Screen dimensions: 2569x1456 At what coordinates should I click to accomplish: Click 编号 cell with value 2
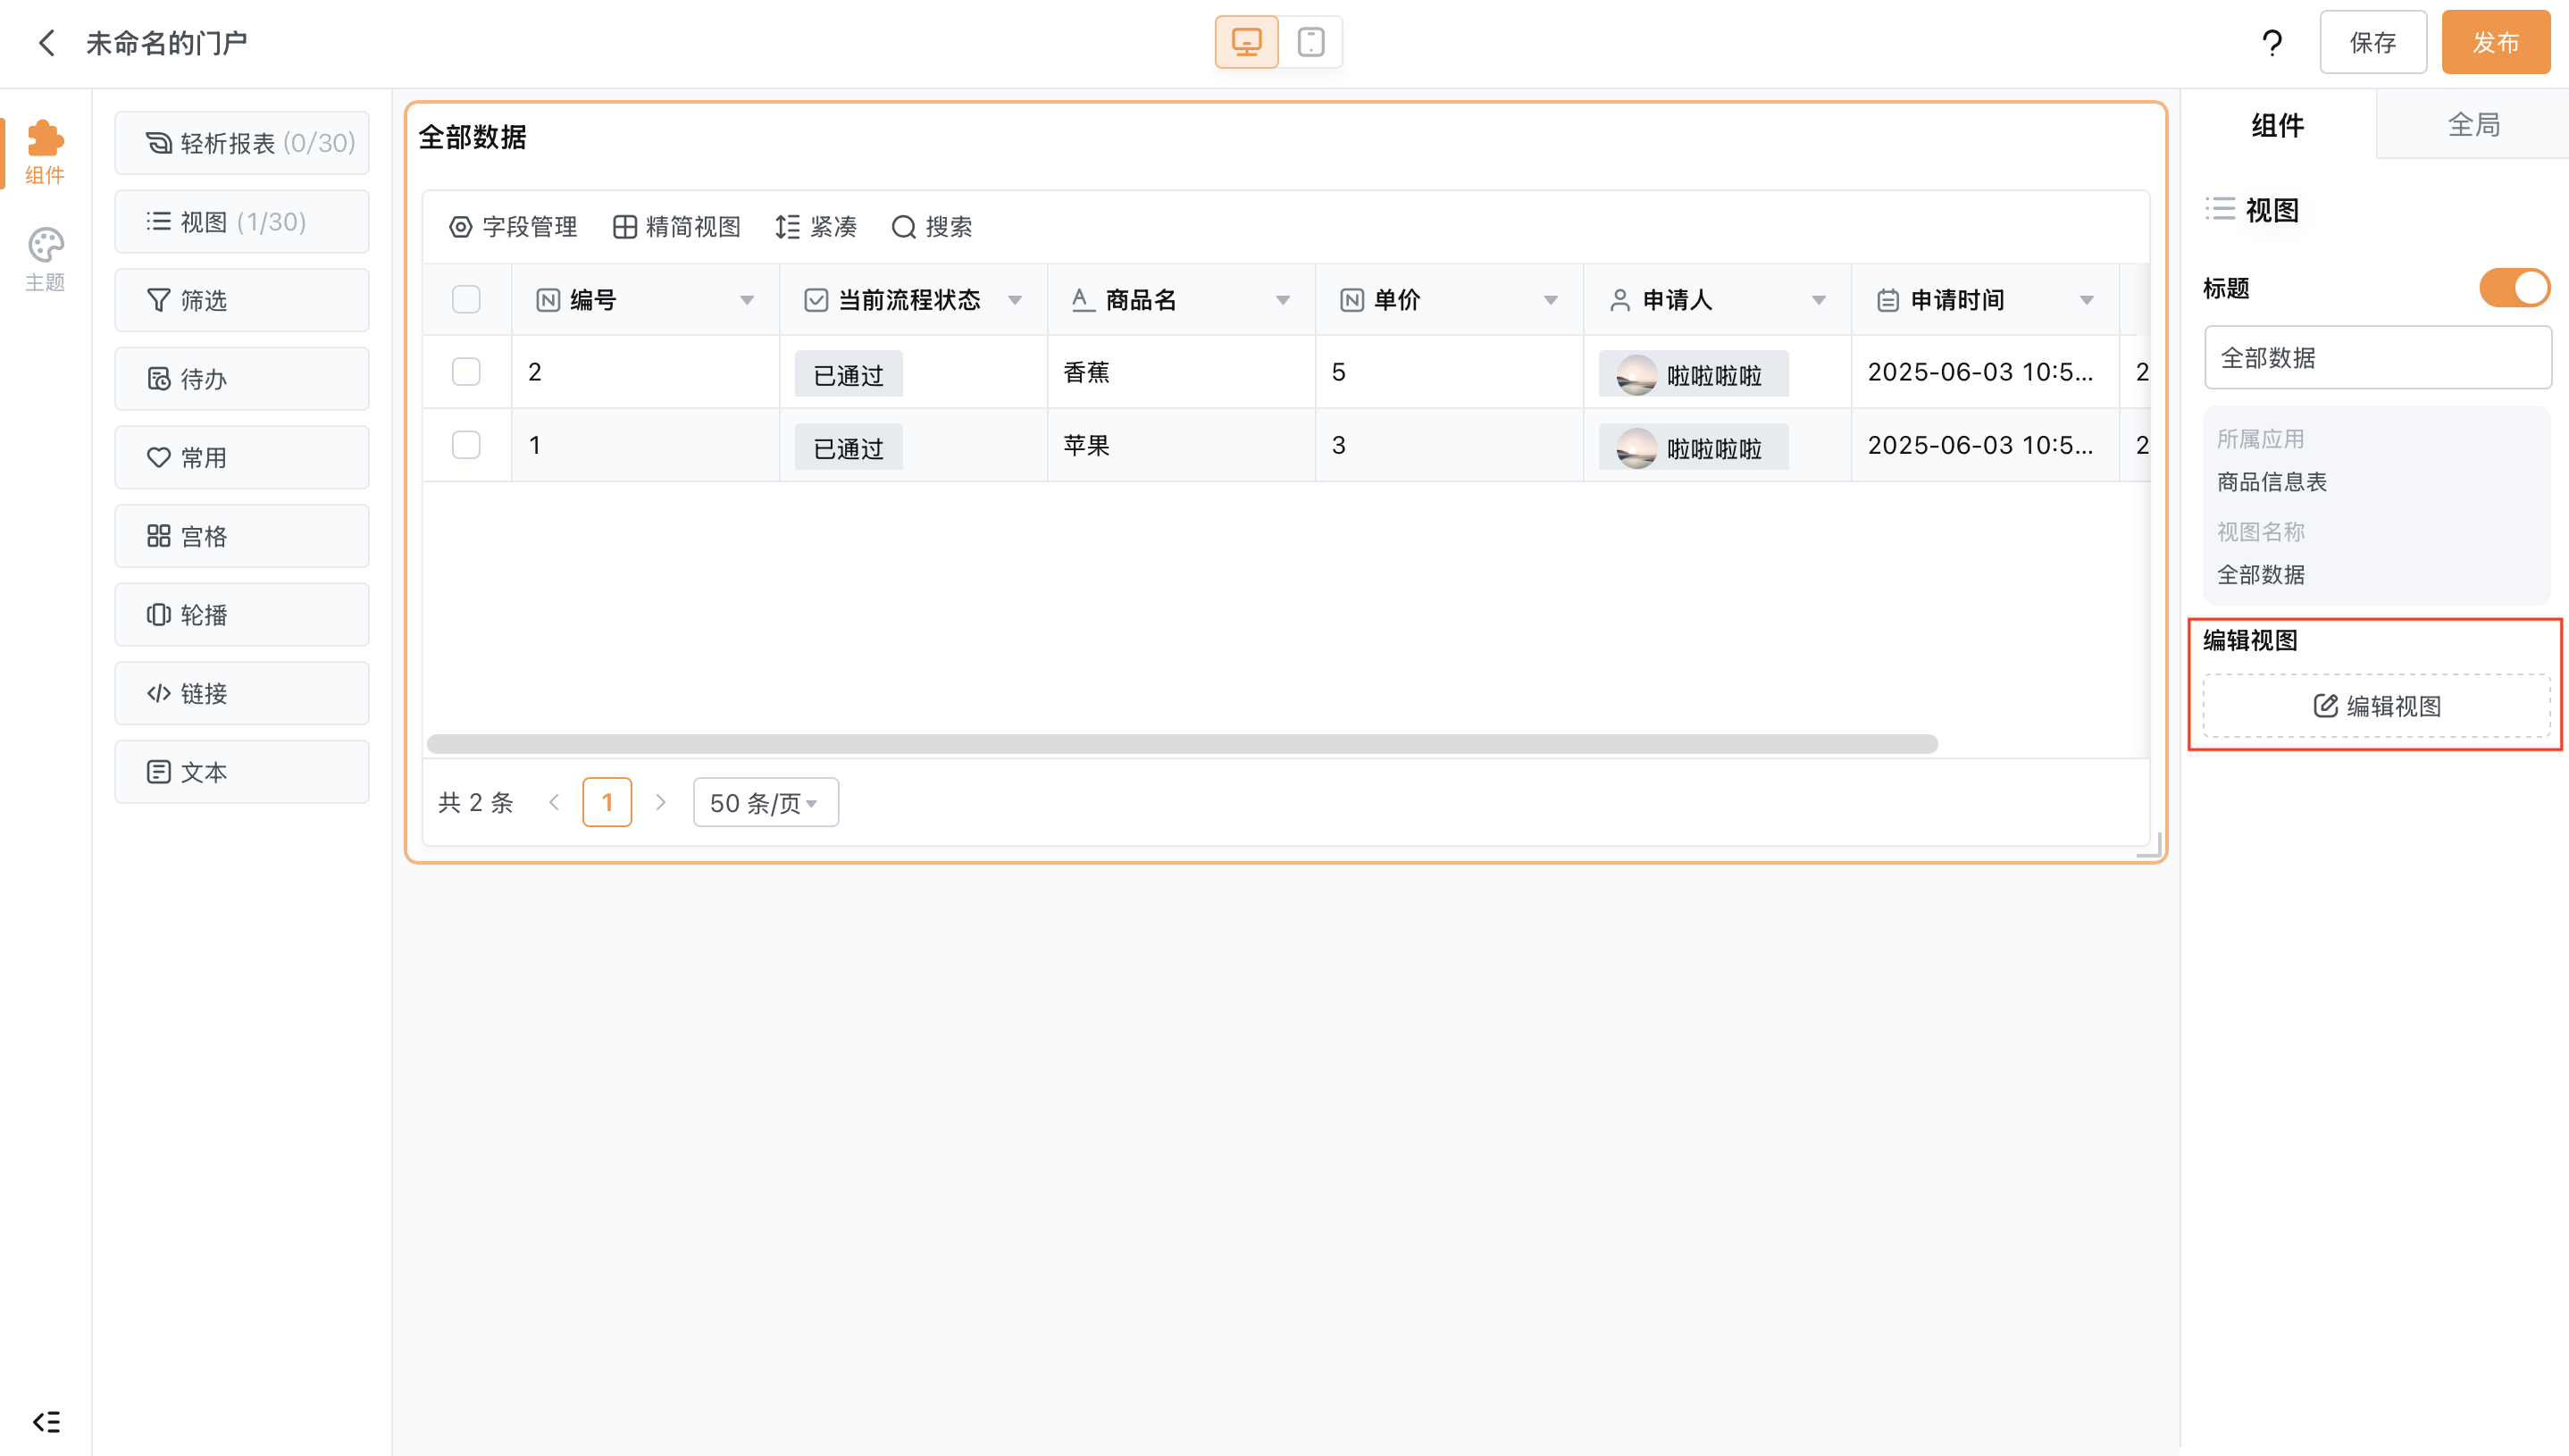645,372
